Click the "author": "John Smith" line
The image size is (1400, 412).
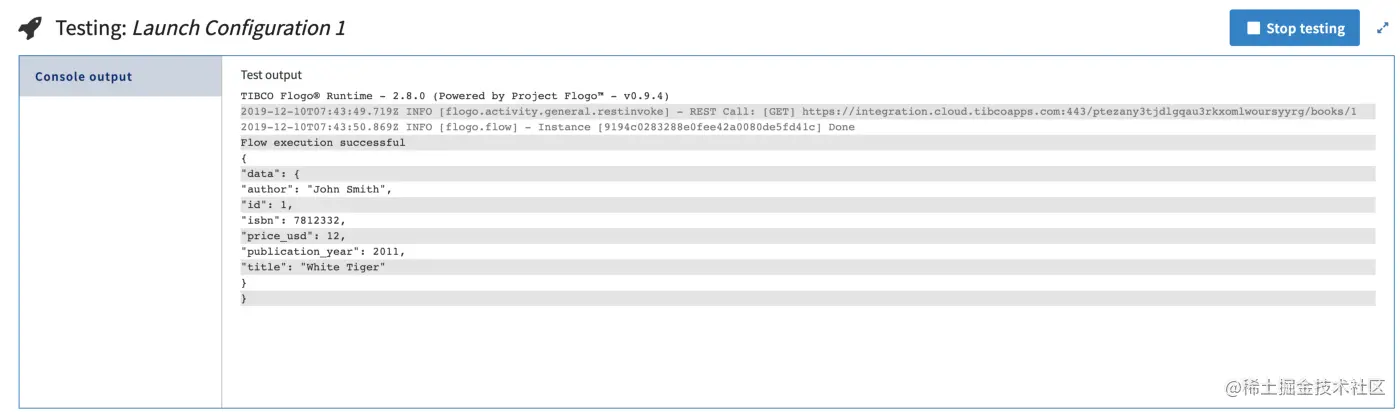(x=316, y=190)
